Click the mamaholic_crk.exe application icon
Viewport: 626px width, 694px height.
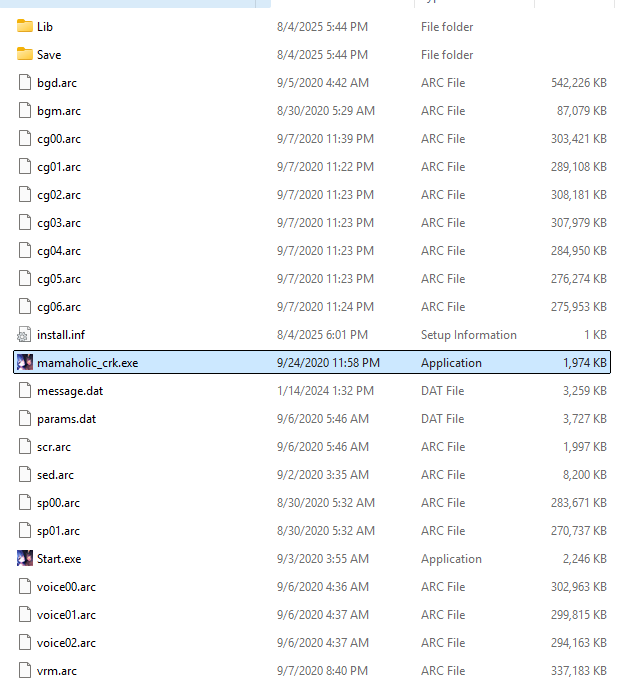click(x=25, y=362)
